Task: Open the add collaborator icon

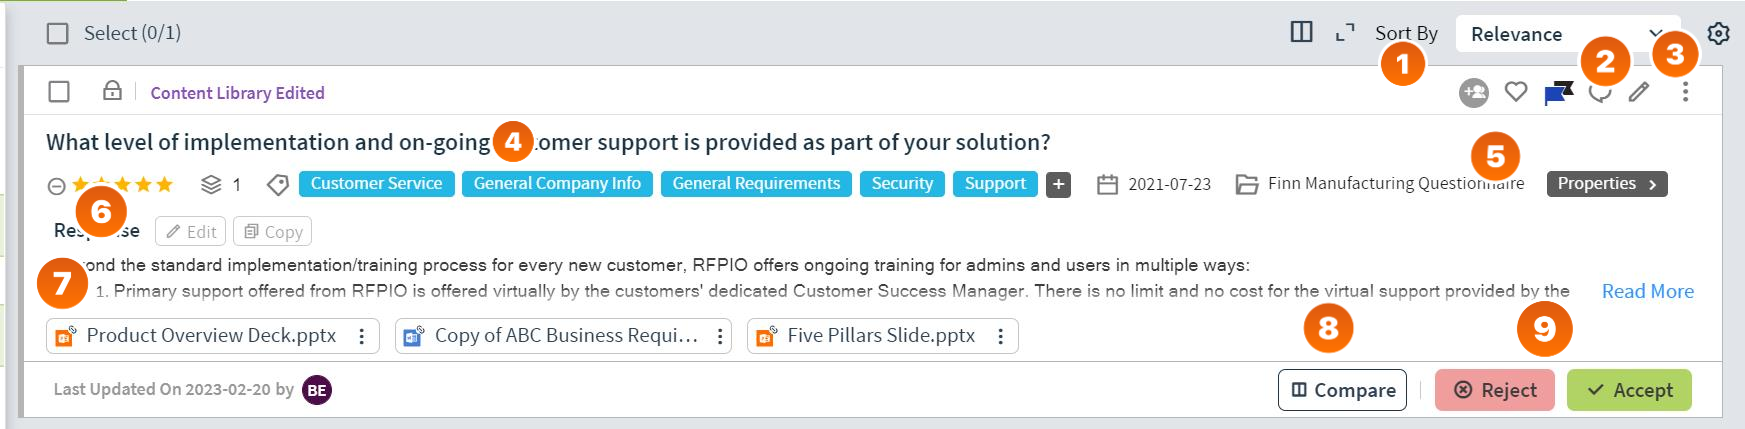Action: pos(1473,93)
